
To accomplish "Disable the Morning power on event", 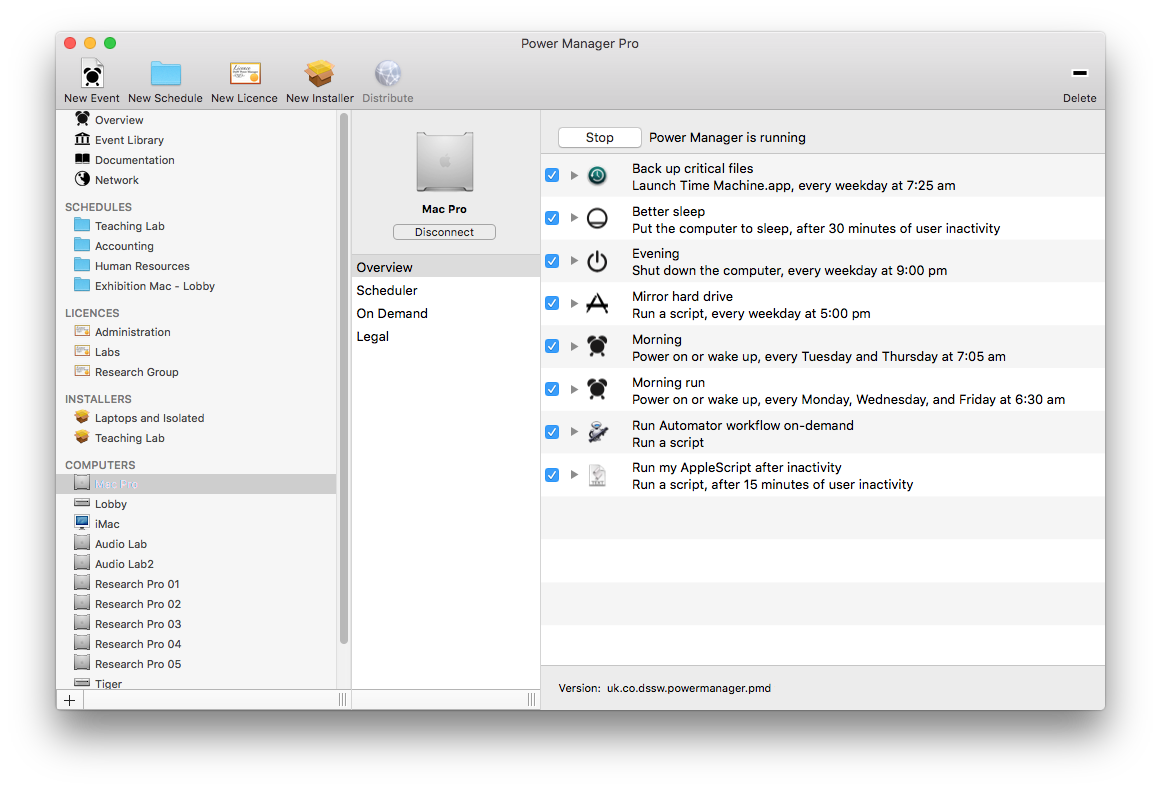I will point(552,346).
